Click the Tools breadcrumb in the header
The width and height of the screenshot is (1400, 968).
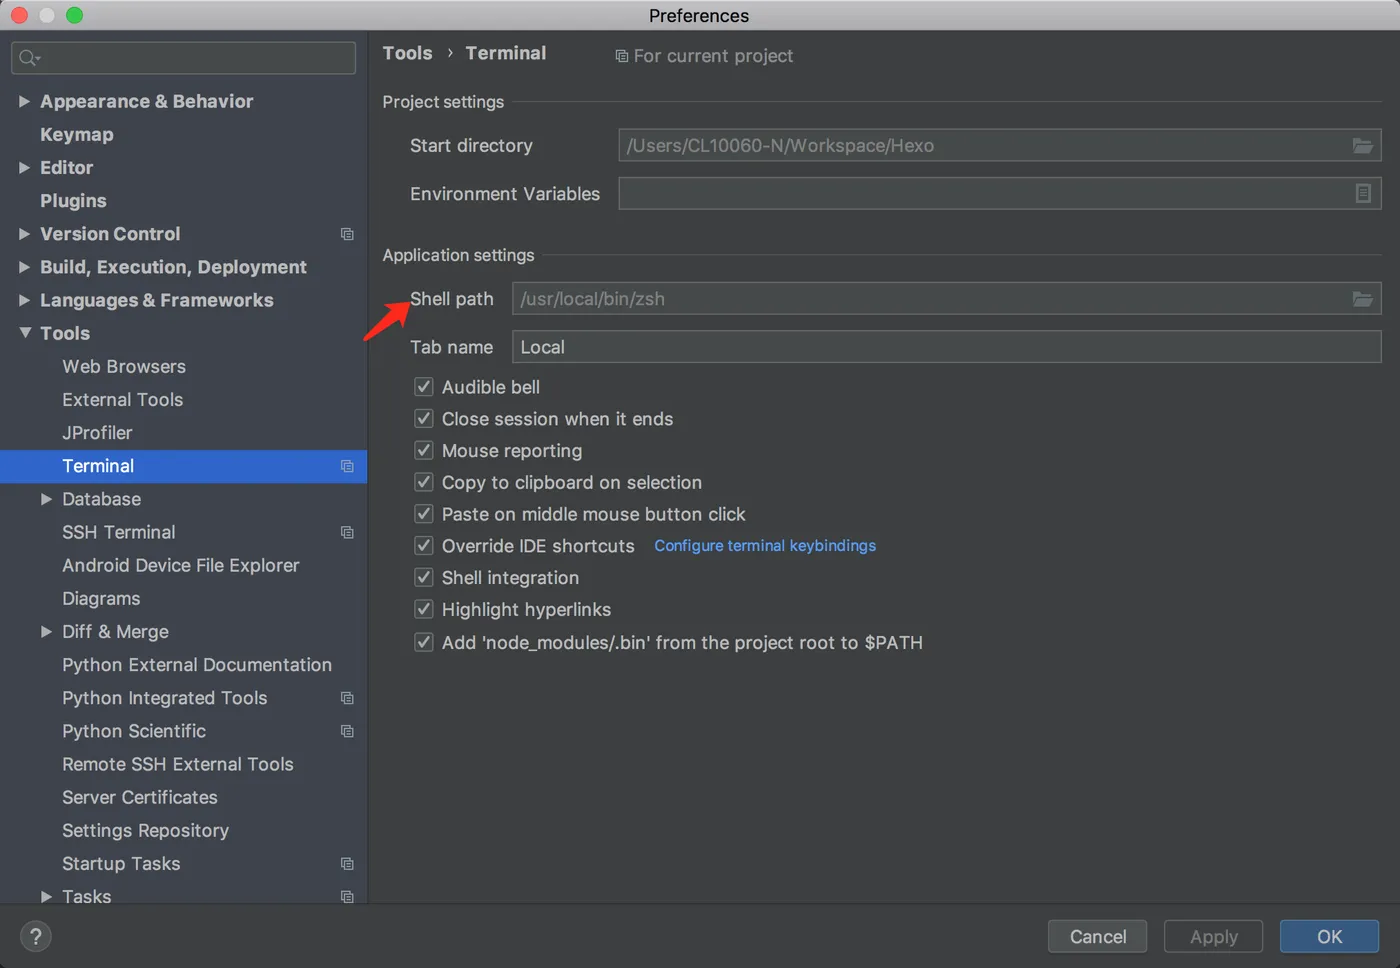pyautogui.click(x=407, y=53)
